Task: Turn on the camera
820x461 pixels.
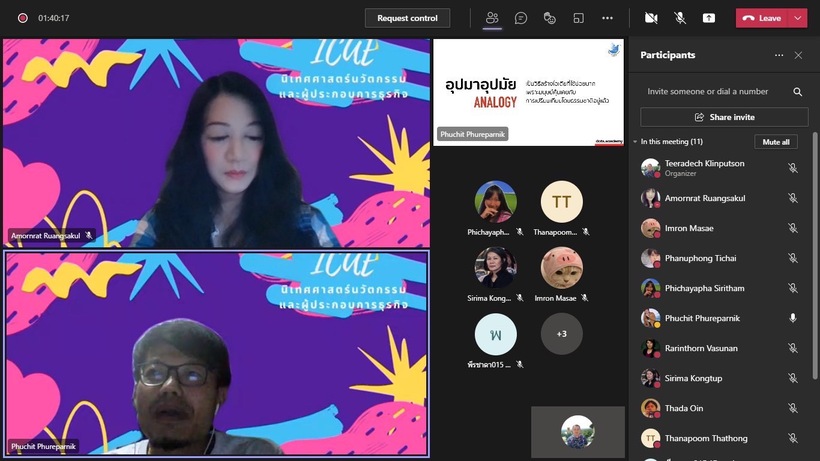Action: (x=651, y=18)
